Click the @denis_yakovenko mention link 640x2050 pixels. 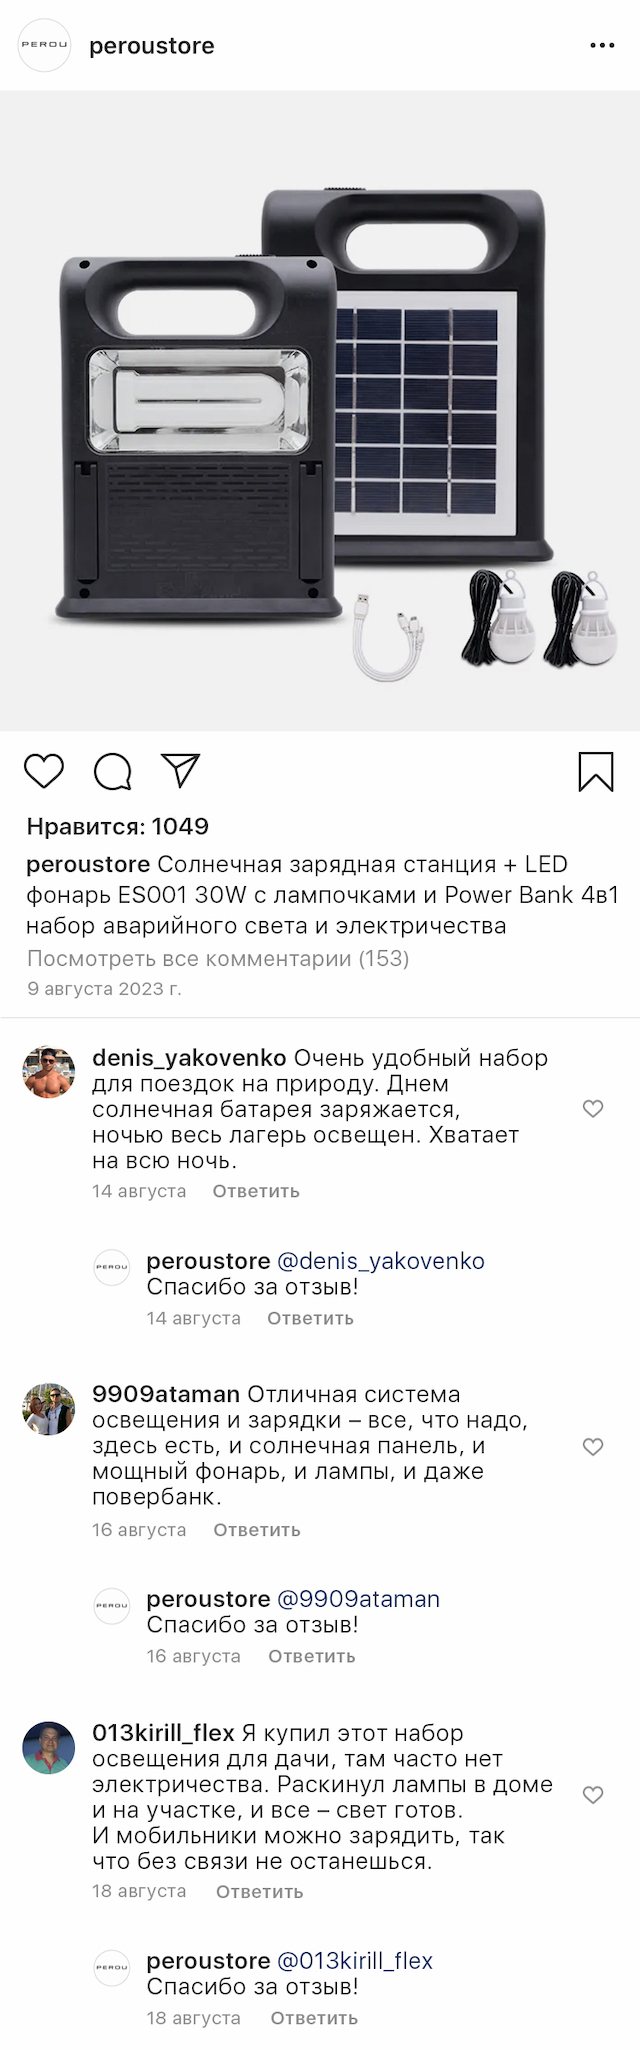[380, 1261]
